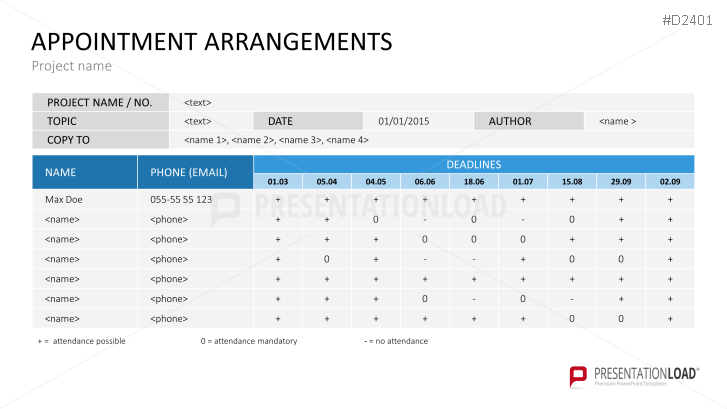Click the PHONE (EMAIL) column header
Screen dimensions: 727x409
coord(195,173)
